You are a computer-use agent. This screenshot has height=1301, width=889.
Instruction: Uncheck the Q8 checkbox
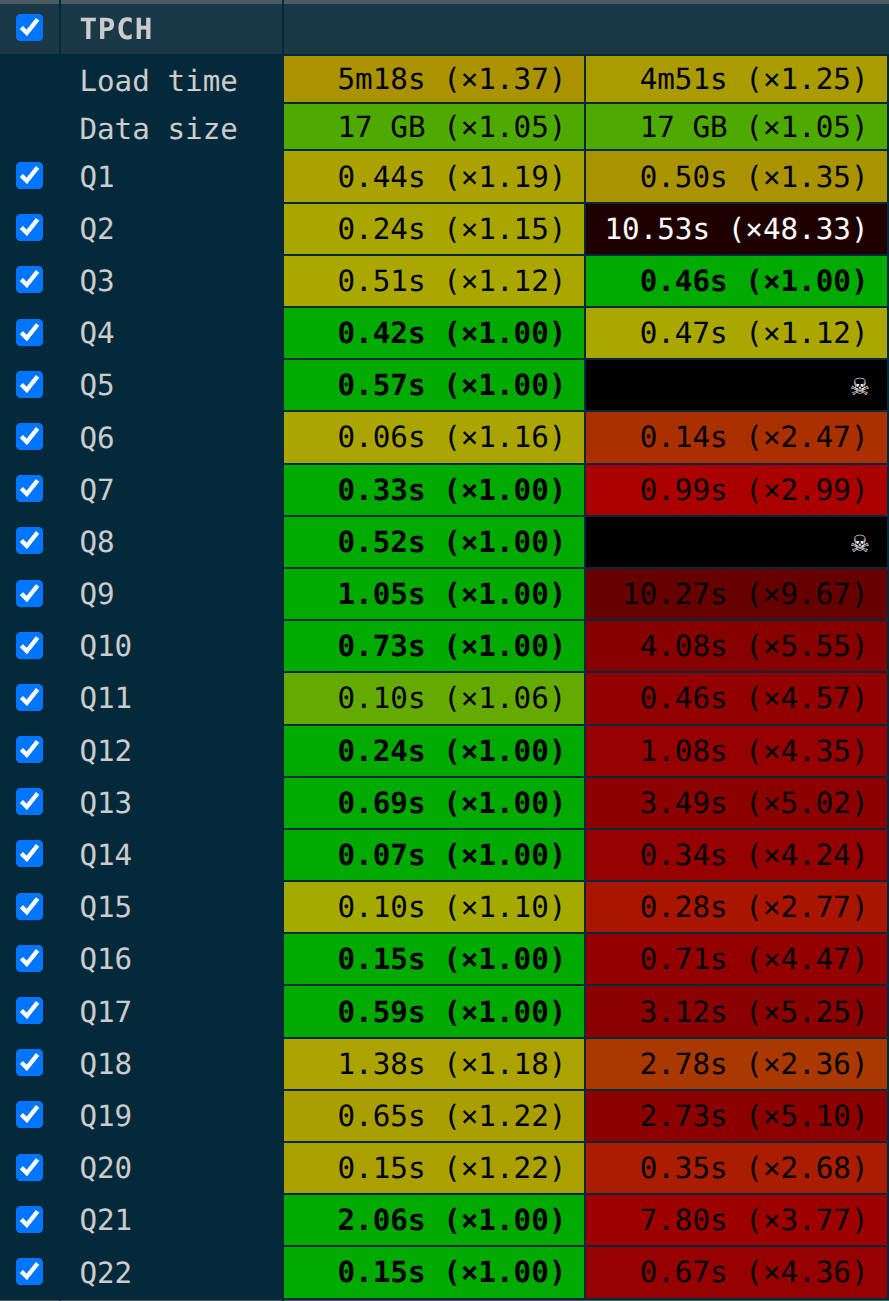pos(30,541)
